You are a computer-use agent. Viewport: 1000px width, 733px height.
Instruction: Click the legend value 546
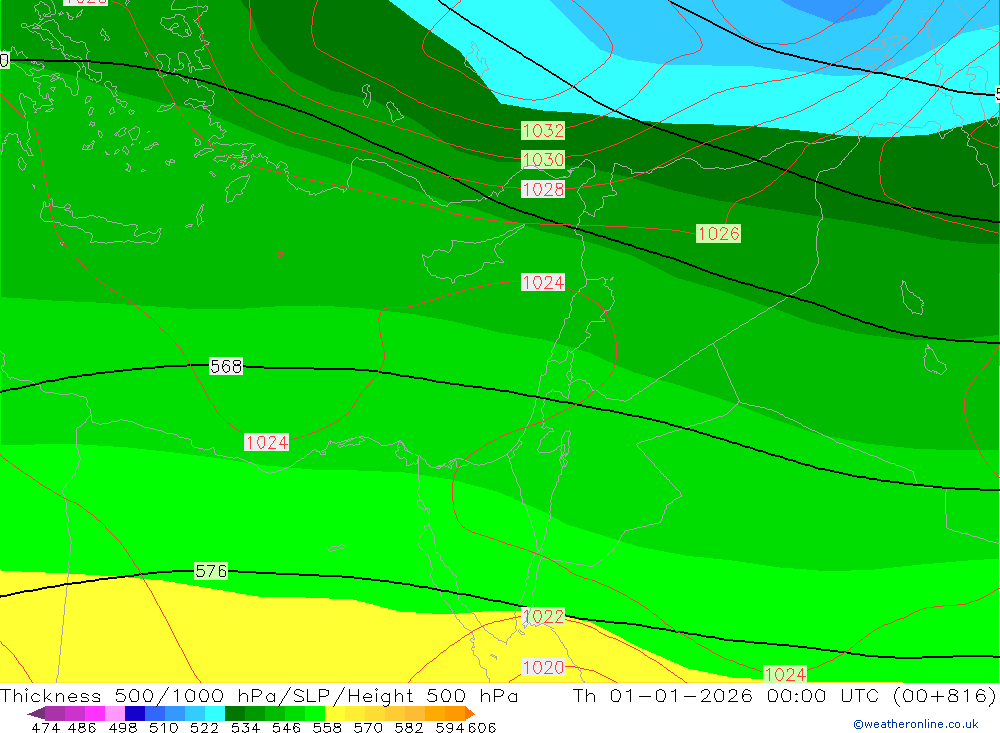click(x=286, y=728)
